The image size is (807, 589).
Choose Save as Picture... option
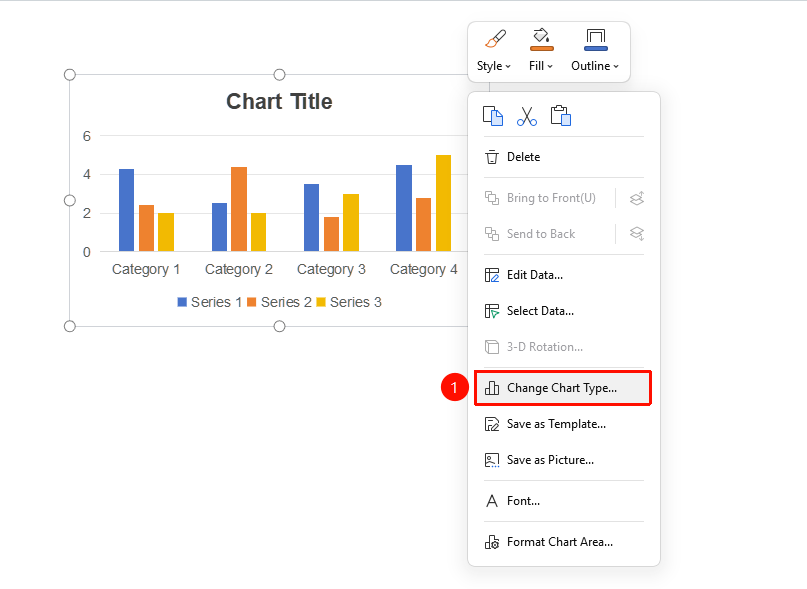[564, 460]
